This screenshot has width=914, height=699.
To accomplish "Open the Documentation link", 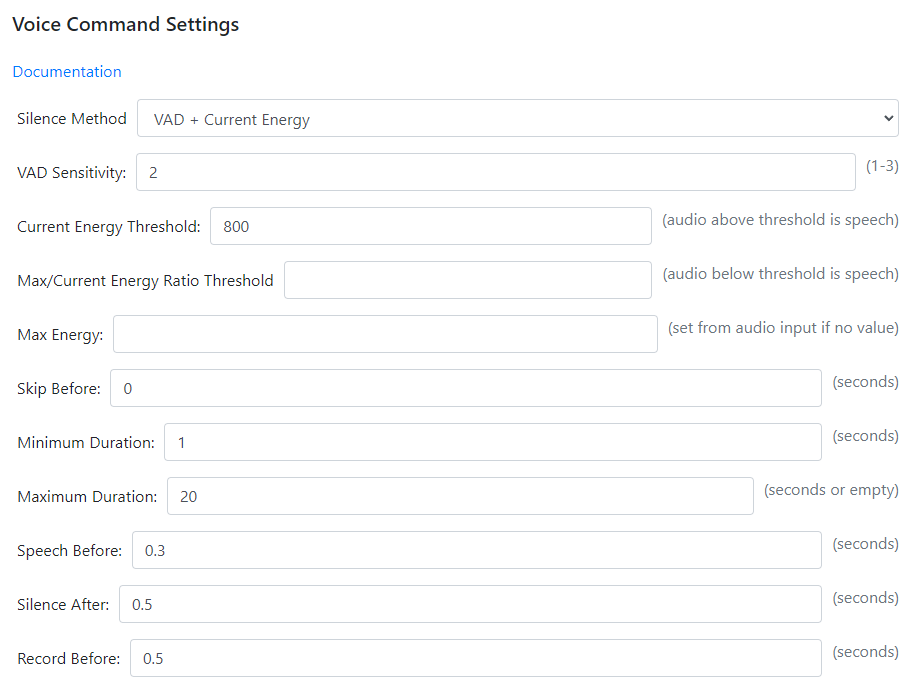I will pos(67,72).
